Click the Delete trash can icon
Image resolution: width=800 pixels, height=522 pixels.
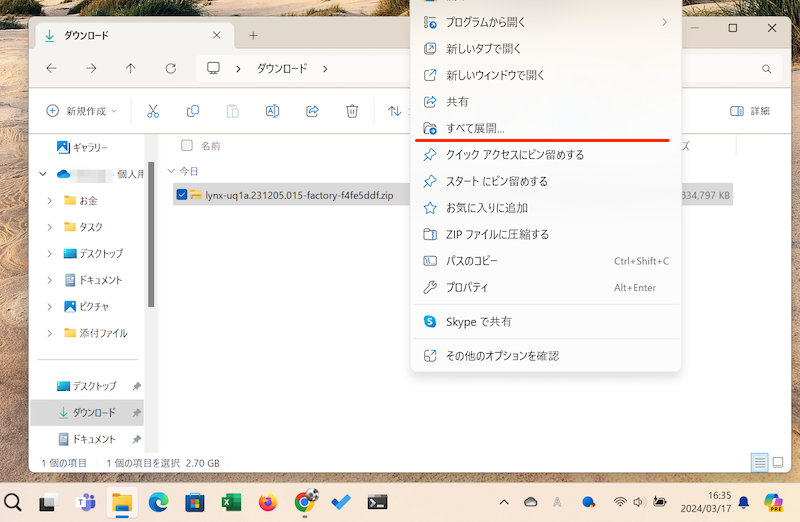tap(352, 111)
